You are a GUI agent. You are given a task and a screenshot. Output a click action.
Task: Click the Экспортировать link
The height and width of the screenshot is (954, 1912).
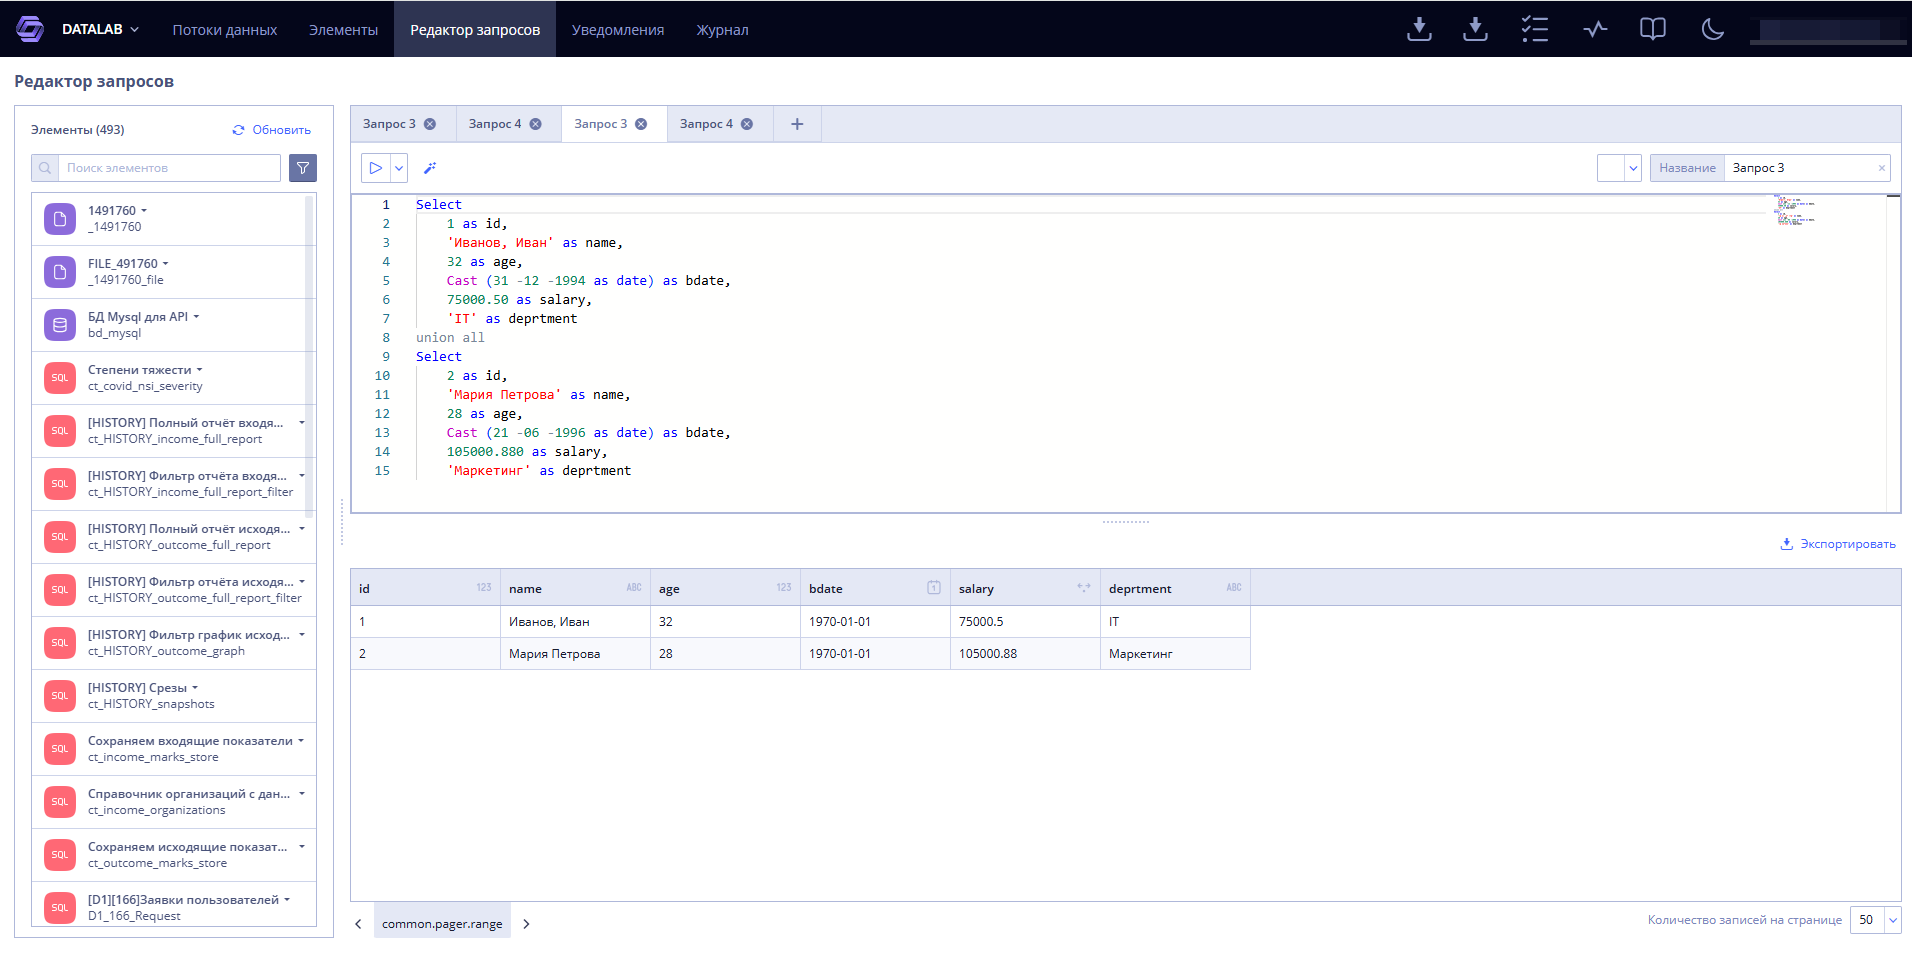(1838, 544)
